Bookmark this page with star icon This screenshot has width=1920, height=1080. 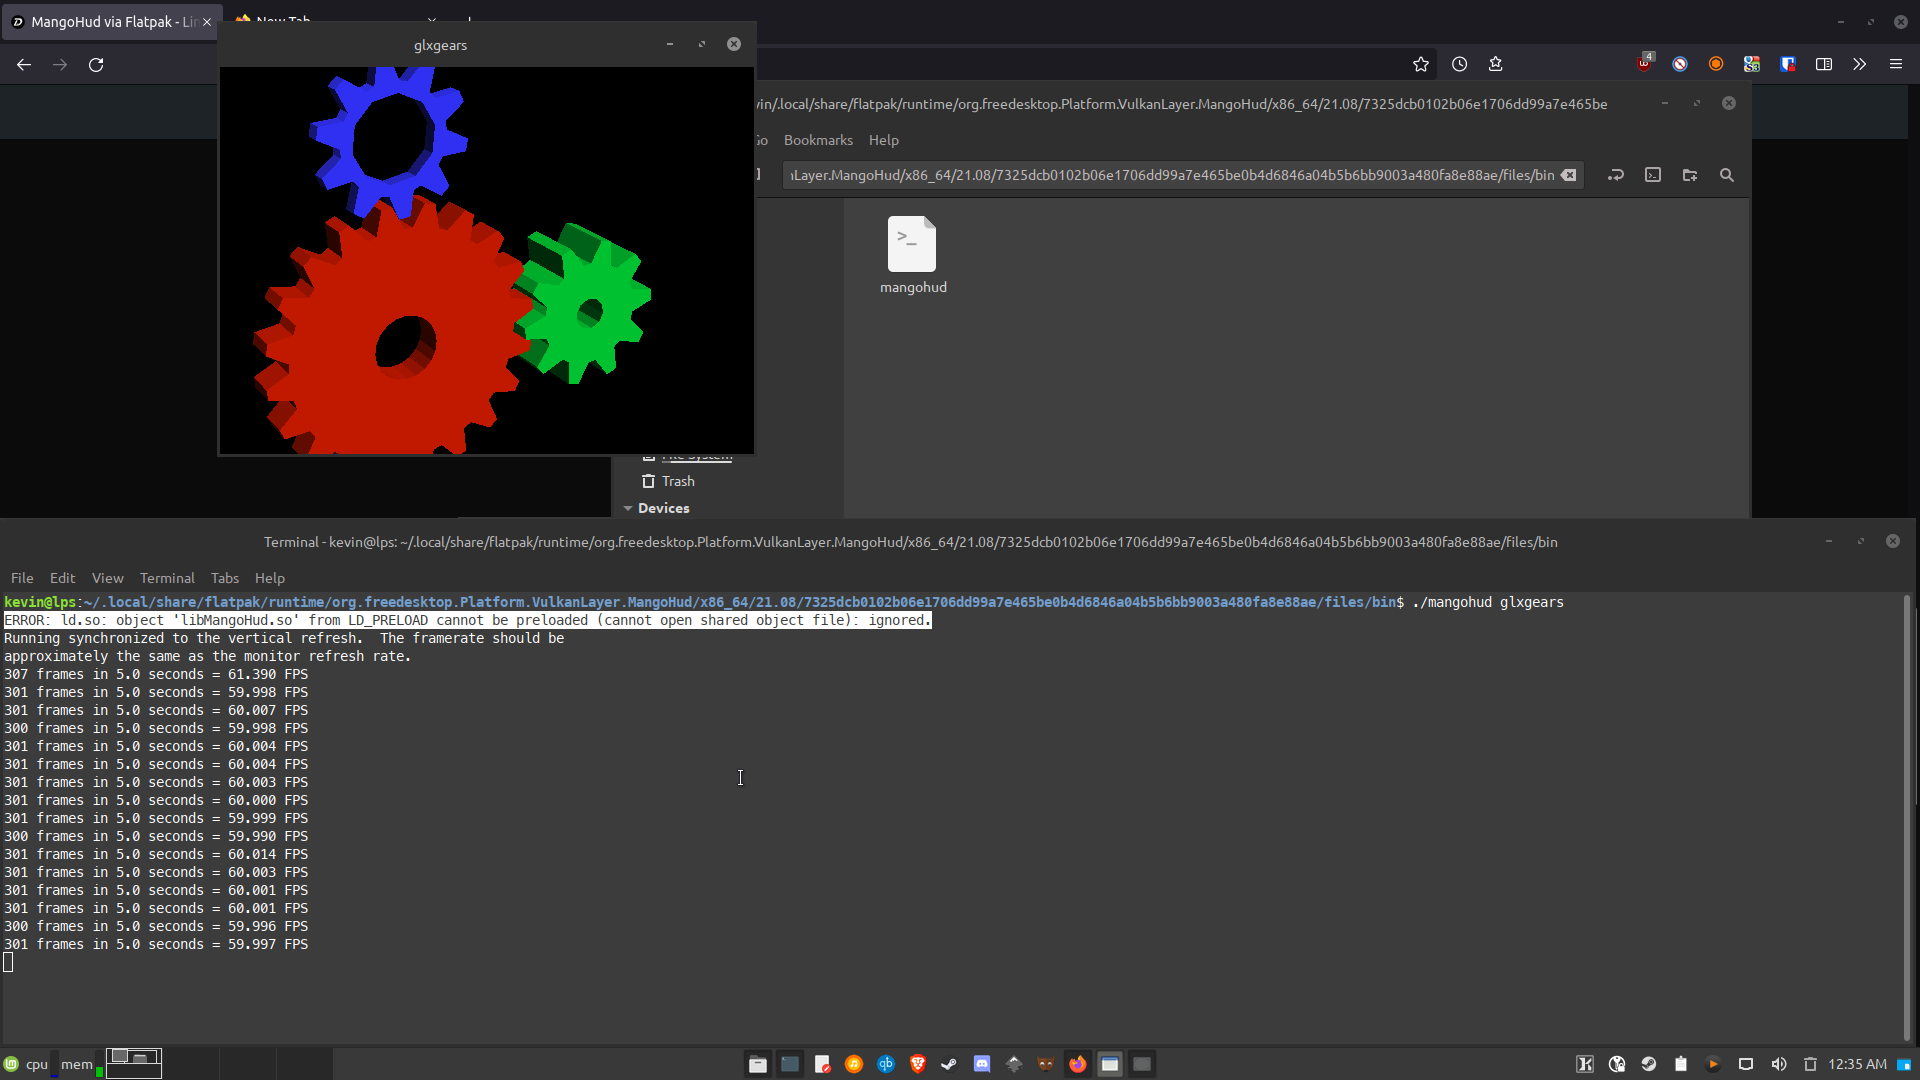click(x=1421, y=64)
